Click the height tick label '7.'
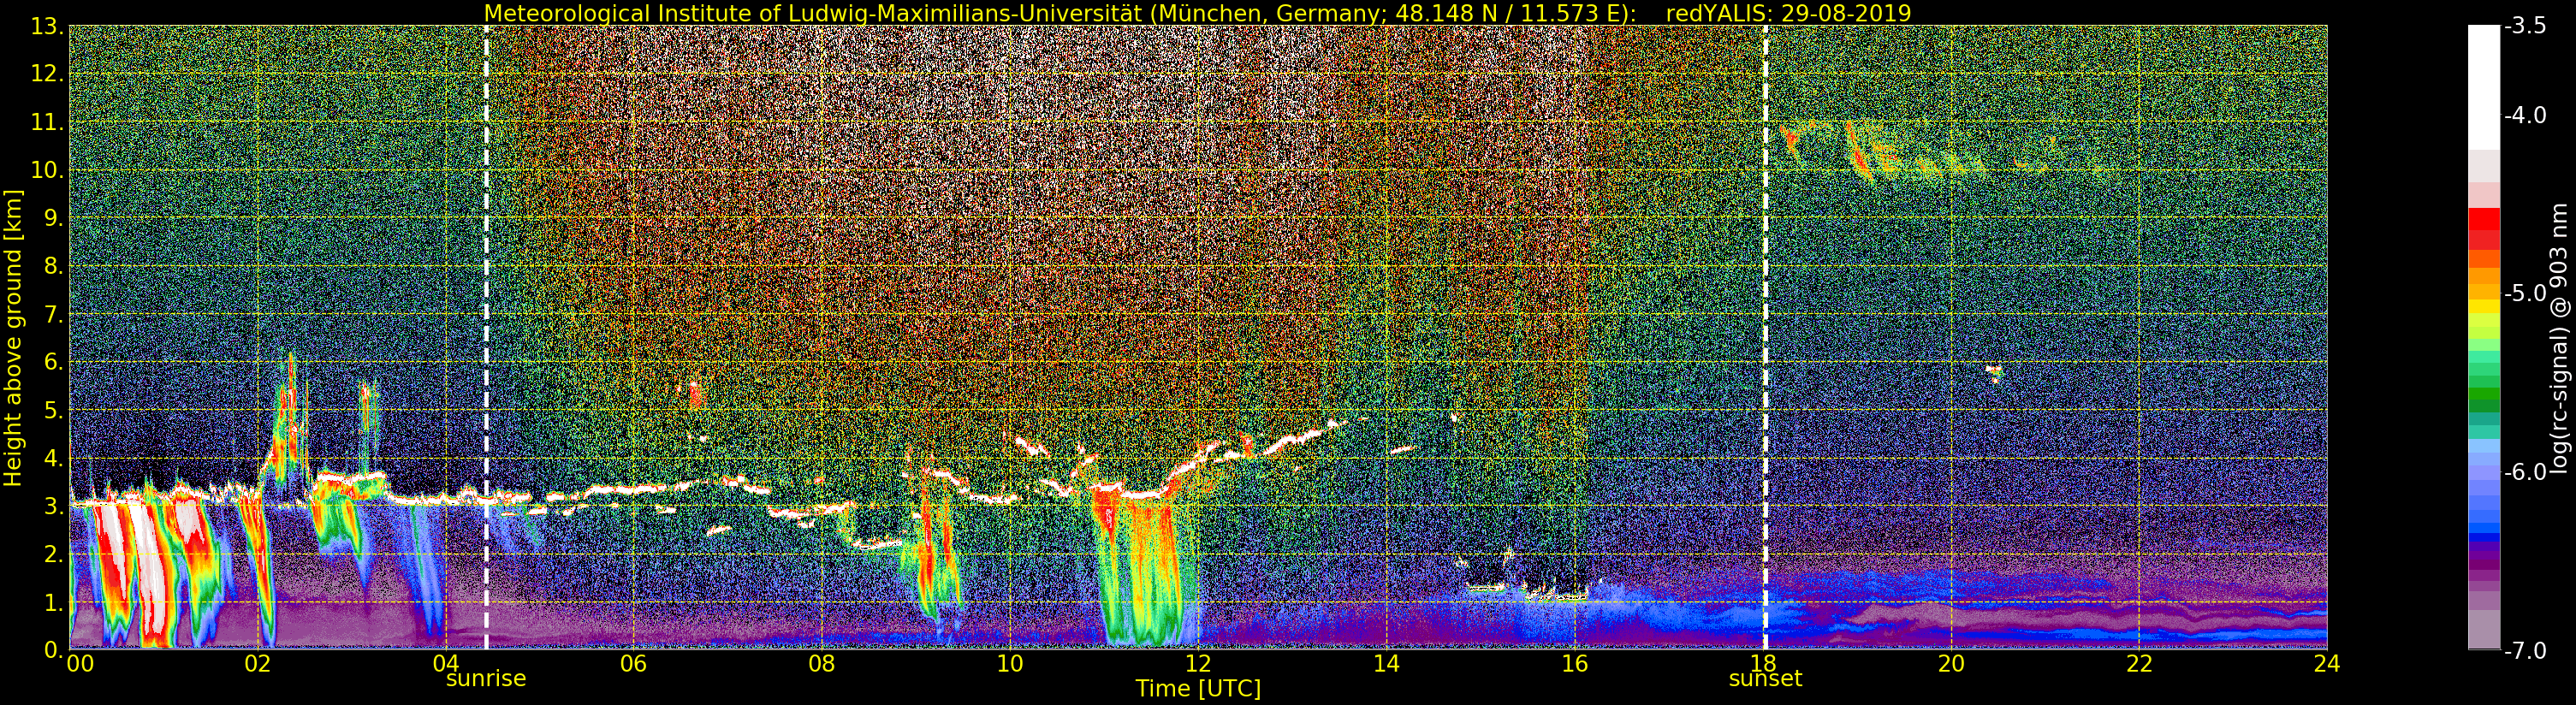 52,315
